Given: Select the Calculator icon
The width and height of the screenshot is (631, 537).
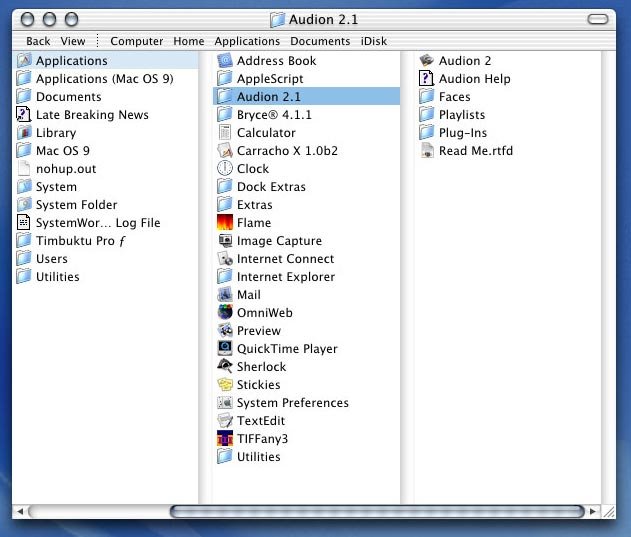Looking at the screenshot, I should coord(225,133).
